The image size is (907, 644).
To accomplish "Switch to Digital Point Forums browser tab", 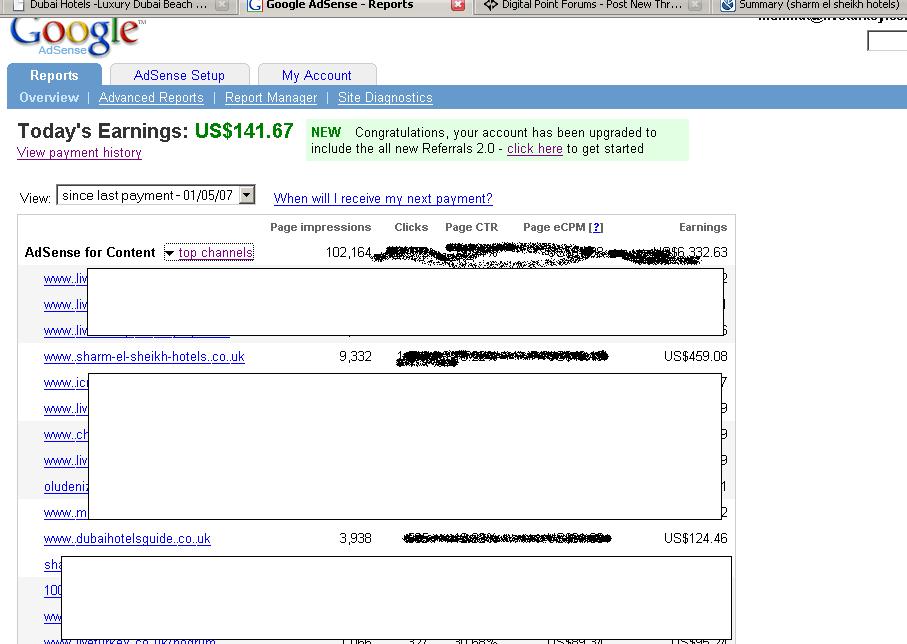I will [x=592, y=5].
